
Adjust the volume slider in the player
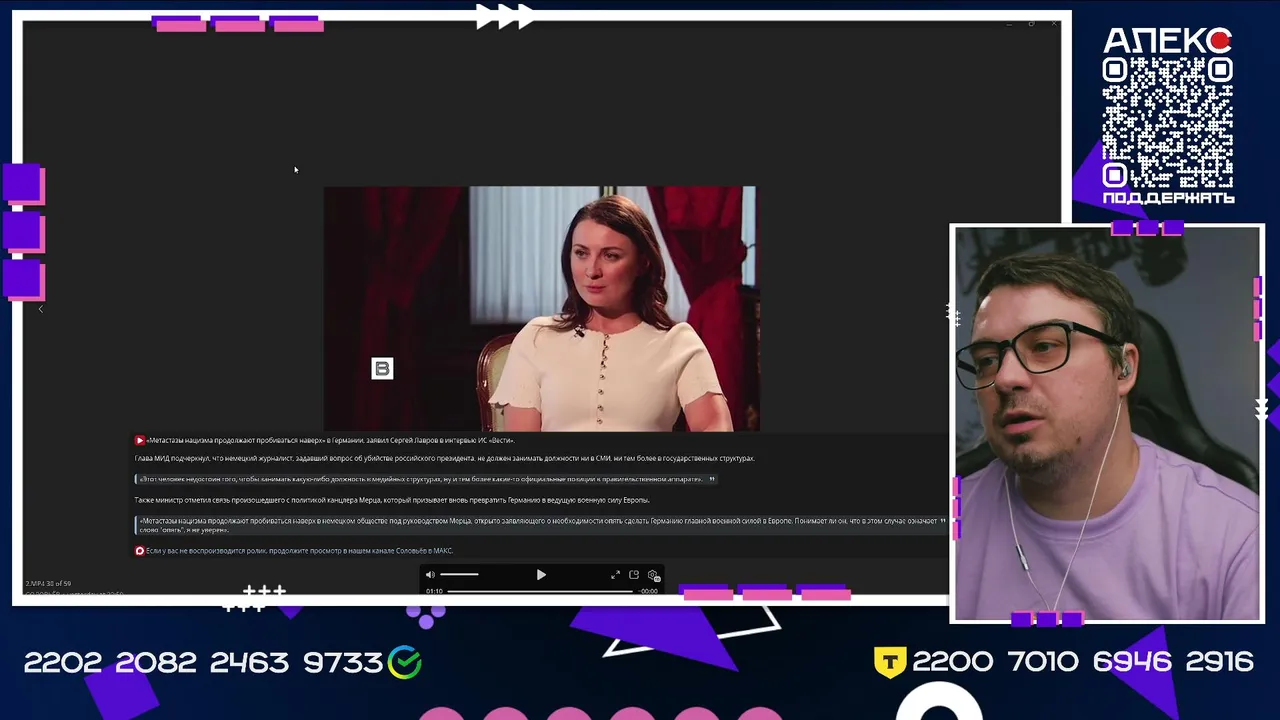tap(459, 575)
